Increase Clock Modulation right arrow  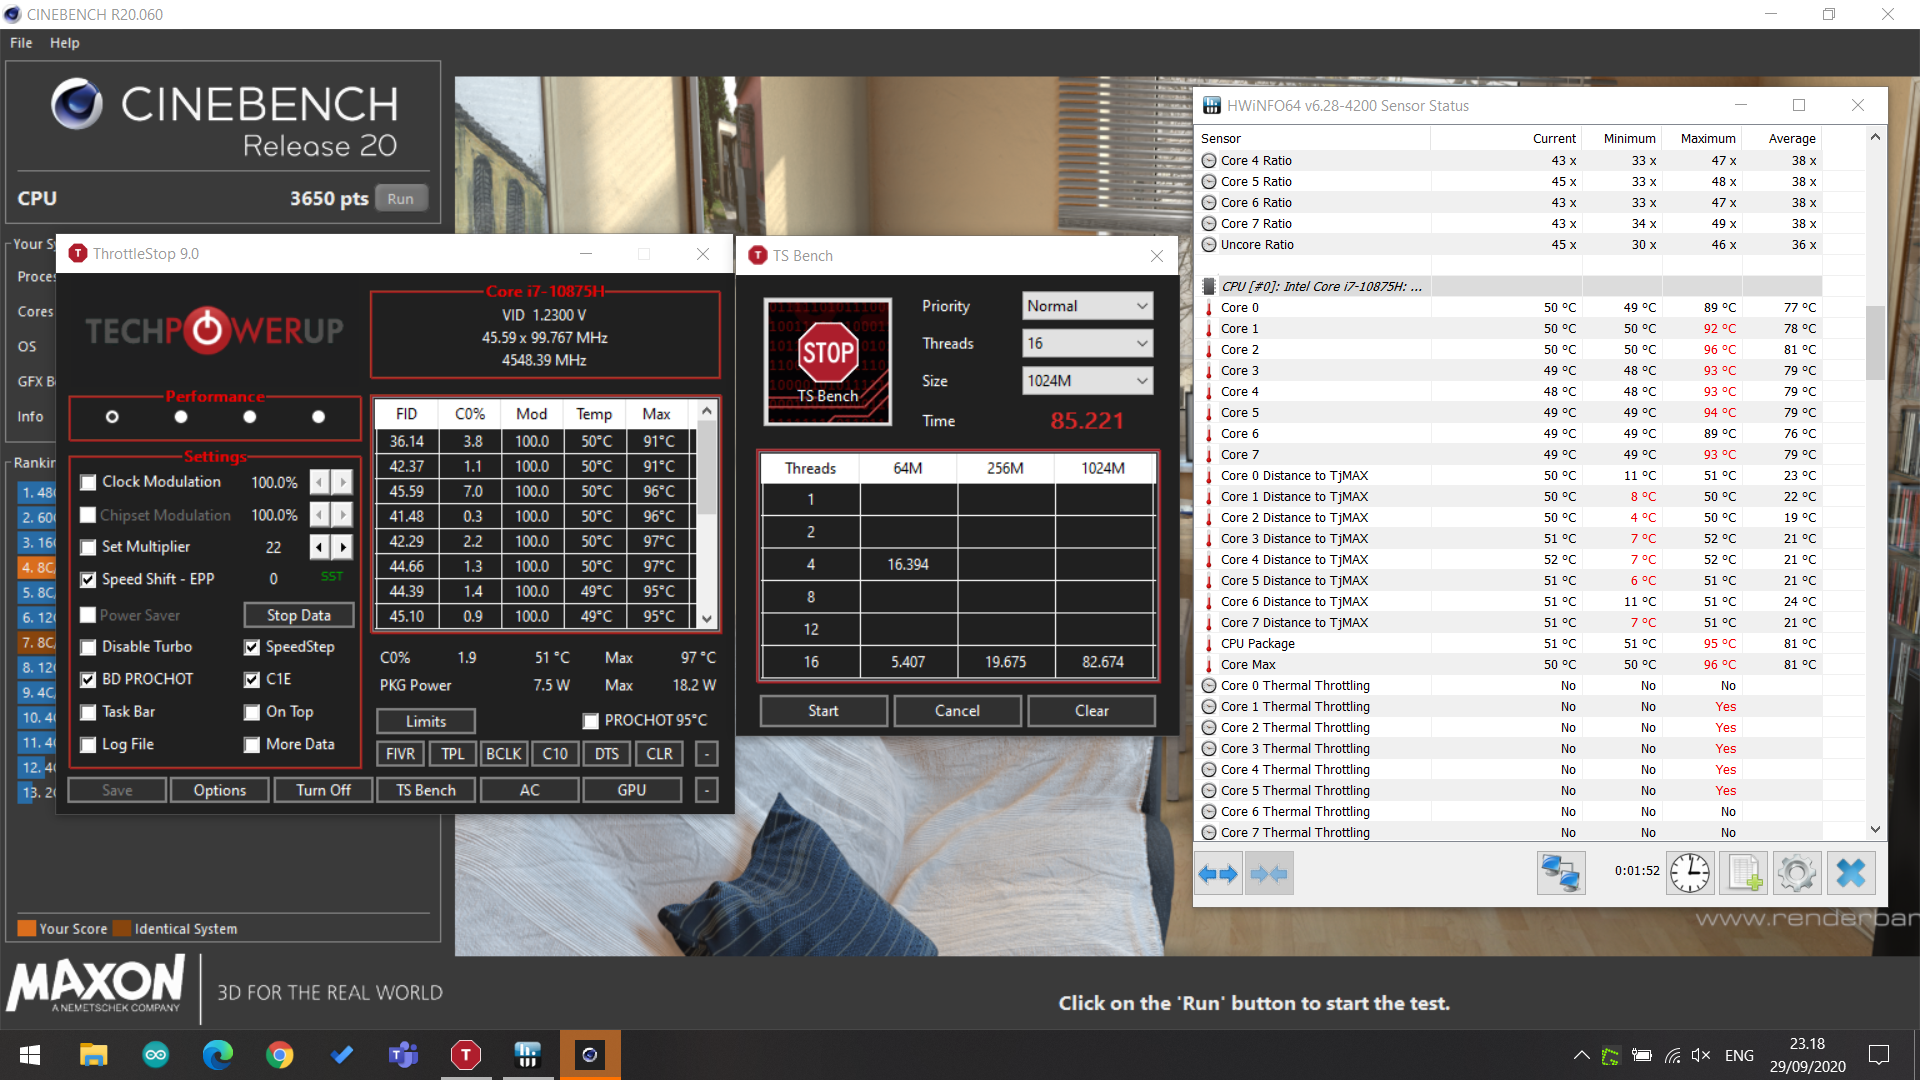tap(343, 482)
